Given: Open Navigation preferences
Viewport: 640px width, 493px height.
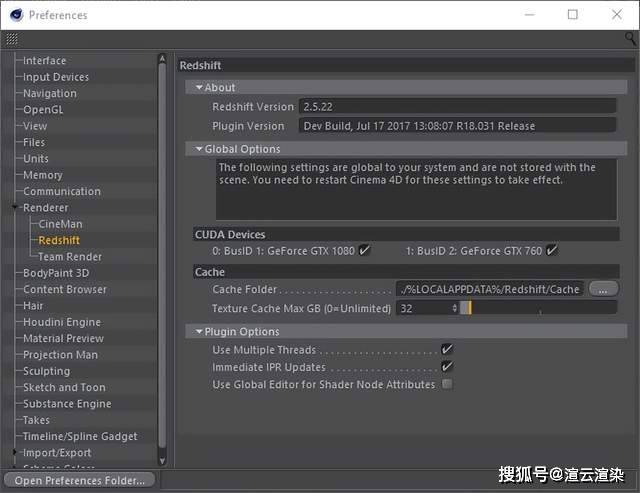Looking at the screenshot, I should [50, 93].
